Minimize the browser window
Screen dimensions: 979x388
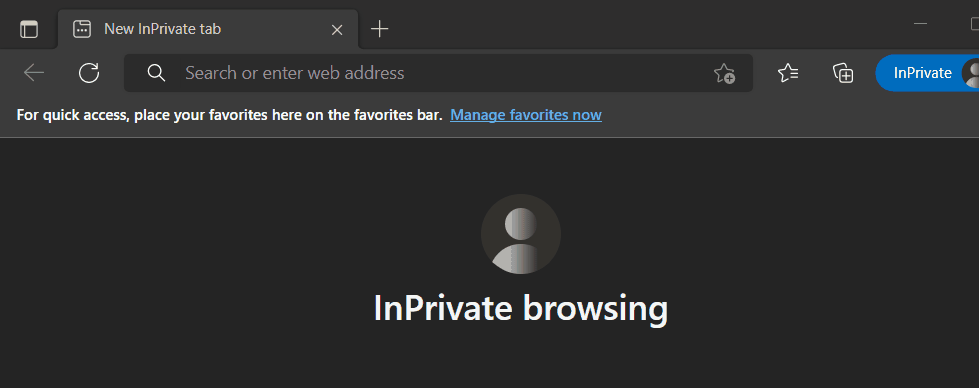(920, 24)
